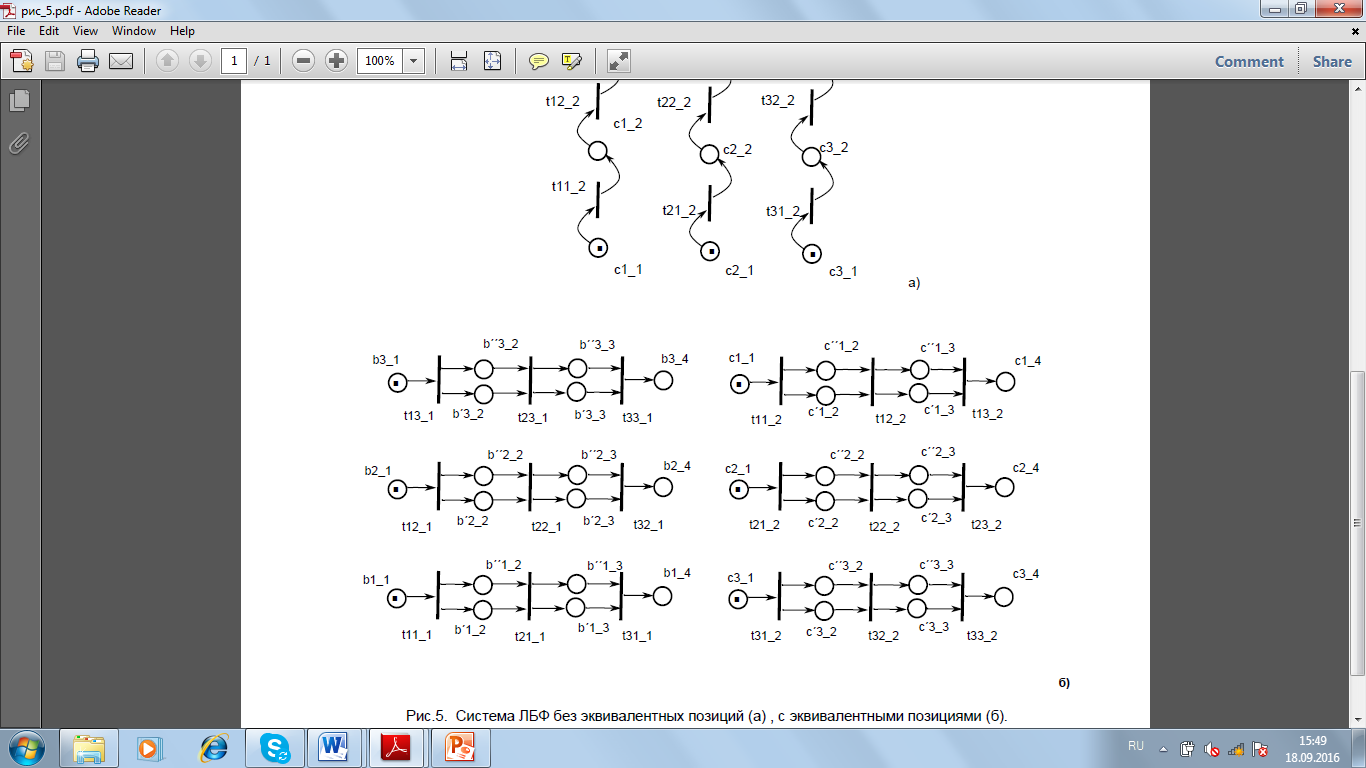
Task: Click the RU language indicator
Action: pos(1136,747)
